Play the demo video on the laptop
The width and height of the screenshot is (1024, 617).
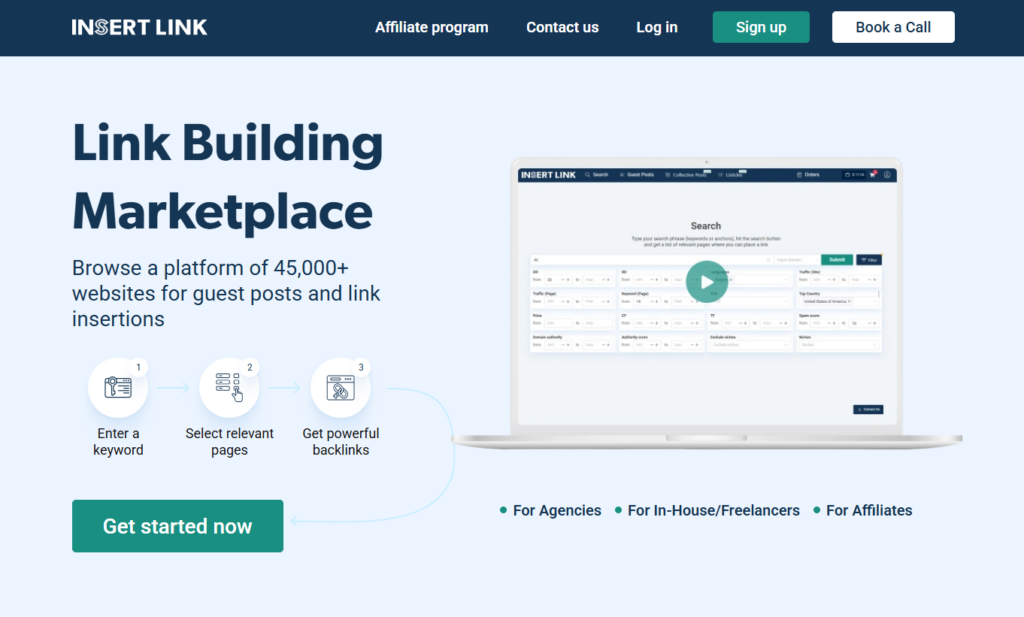706,282
